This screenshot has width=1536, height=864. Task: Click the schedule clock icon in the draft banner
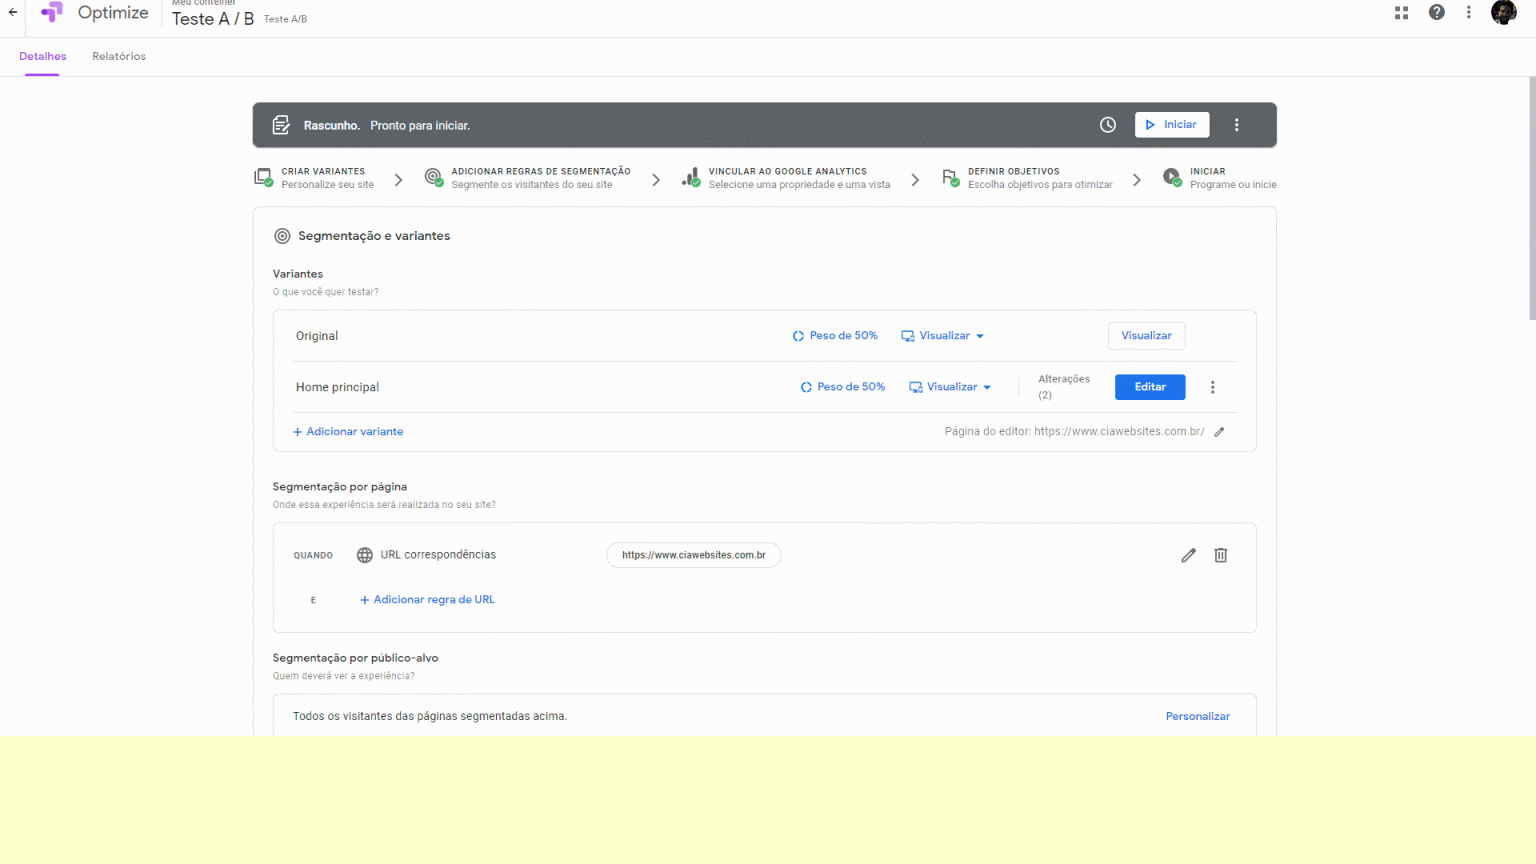tap(1107, 124)
